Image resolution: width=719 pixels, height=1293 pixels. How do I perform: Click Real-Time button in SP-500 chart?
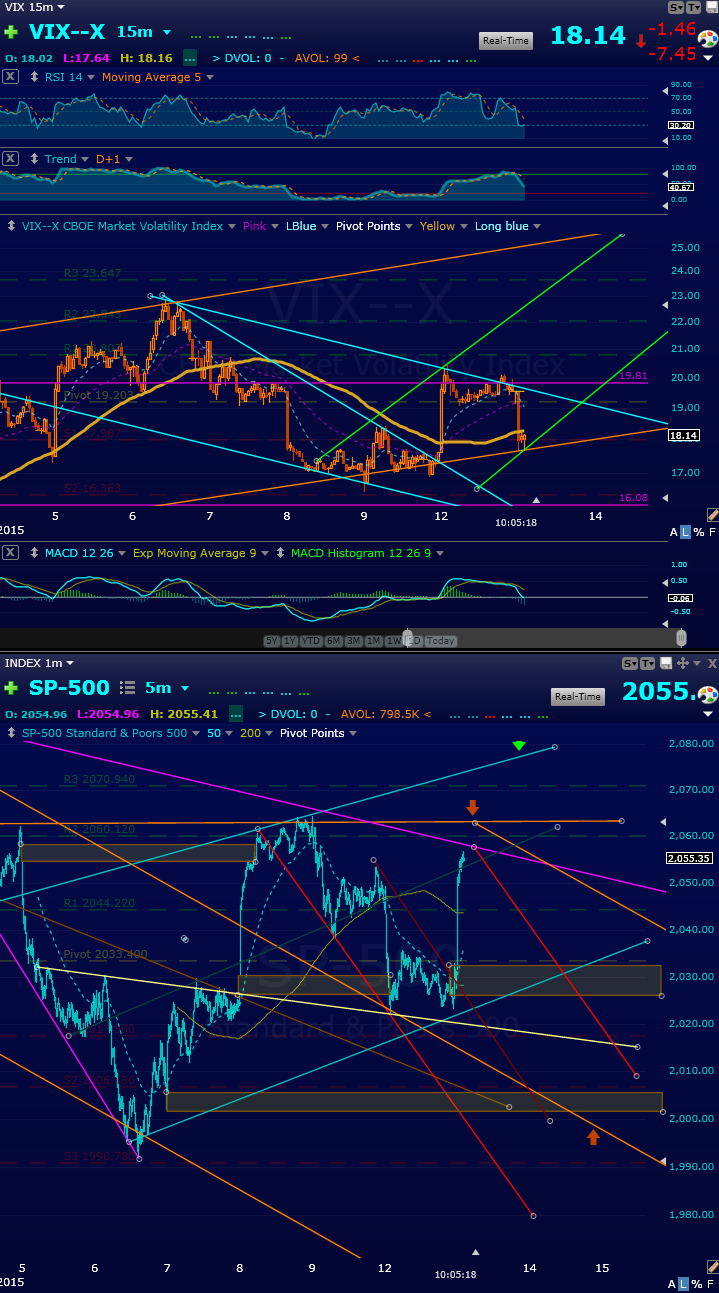click(578, 696)
